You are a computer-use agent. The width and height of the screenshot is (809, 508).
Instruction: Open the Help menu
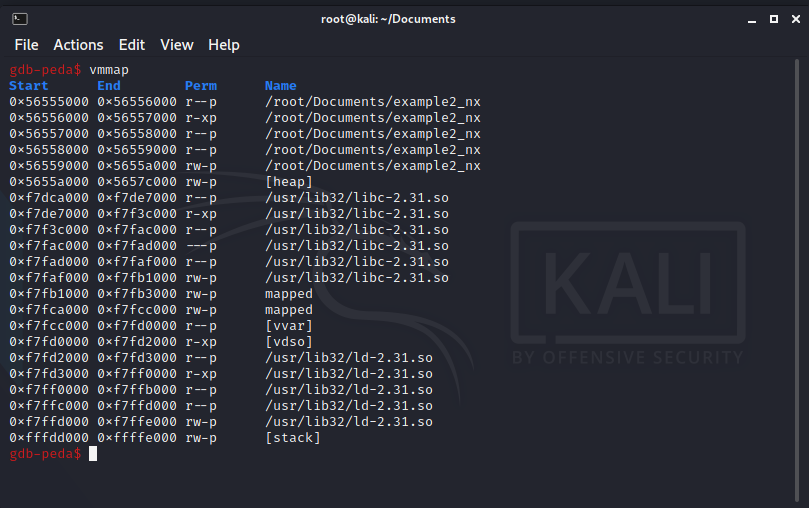click(x=223, y=45)
